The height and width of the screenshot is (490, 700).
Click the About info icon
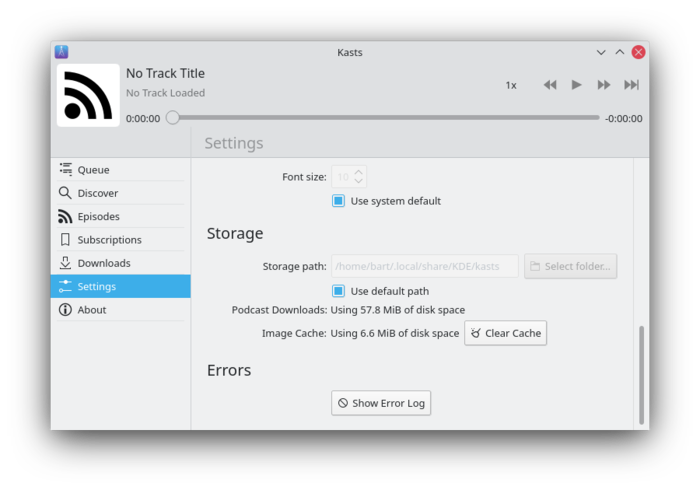65,310
